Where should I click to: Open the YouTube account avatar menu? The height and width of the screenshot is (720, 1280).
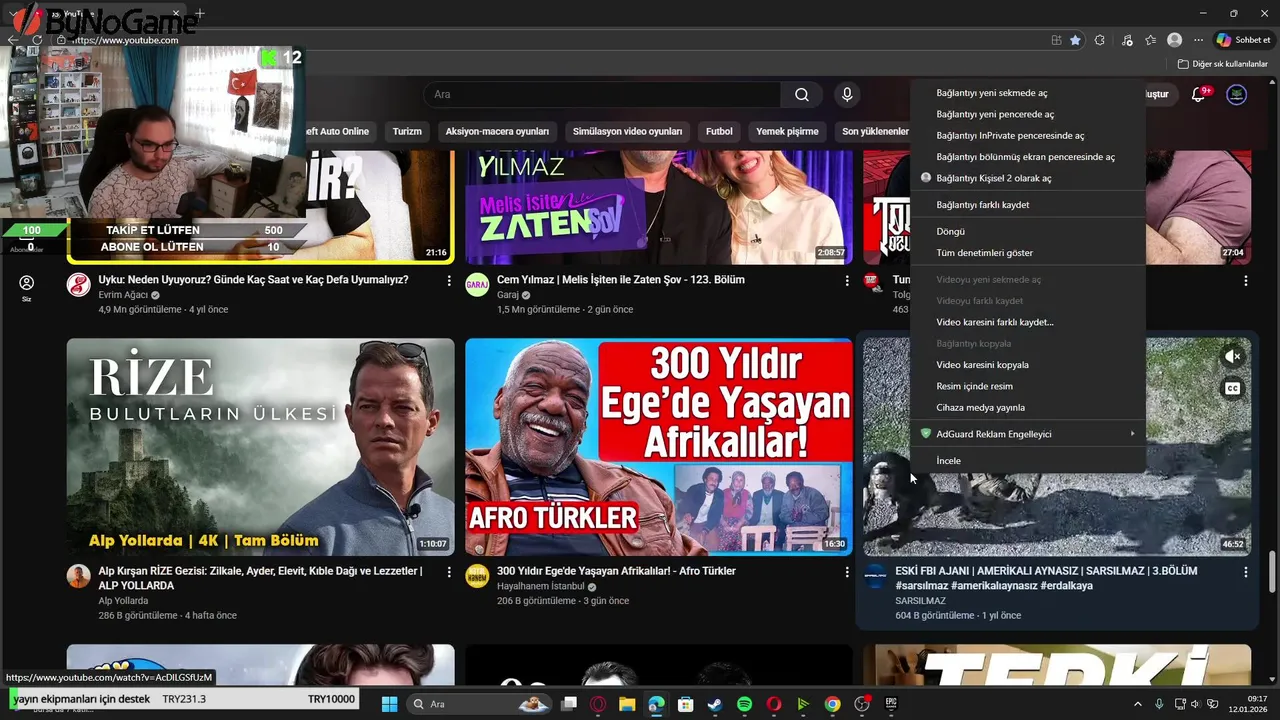1237,95
